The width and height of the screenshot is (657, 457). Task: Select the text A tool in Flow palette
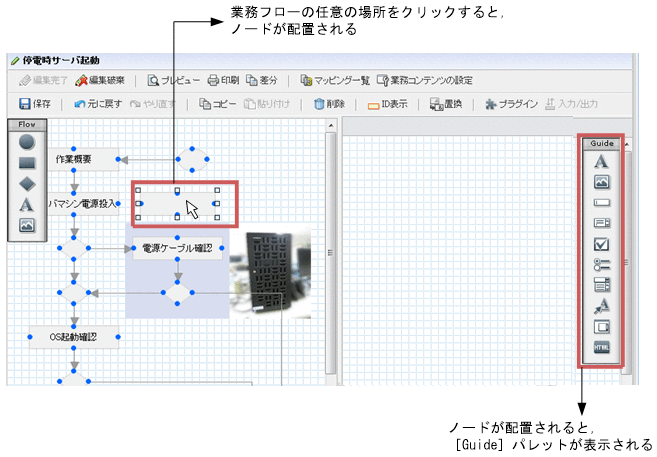coord(26,204)
